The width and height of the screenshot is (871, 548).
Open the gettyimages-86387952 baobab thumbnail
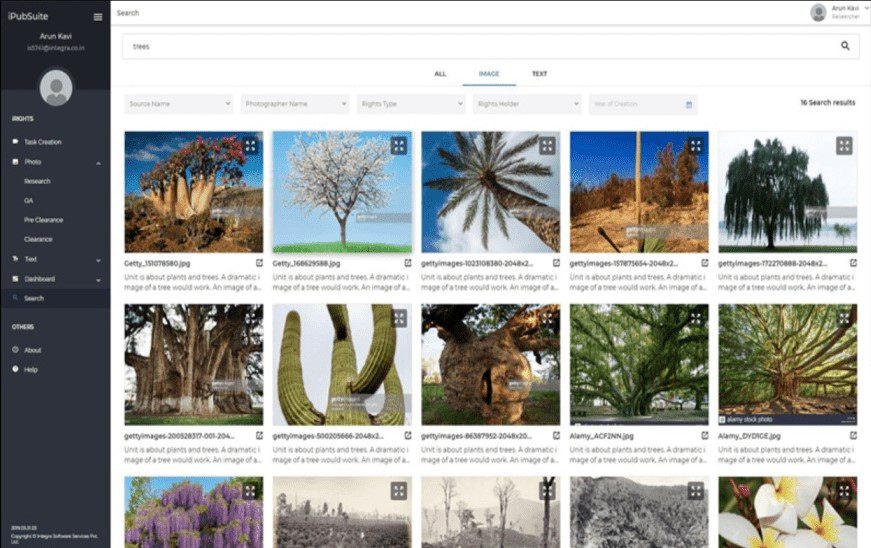[x=490, y=364]
